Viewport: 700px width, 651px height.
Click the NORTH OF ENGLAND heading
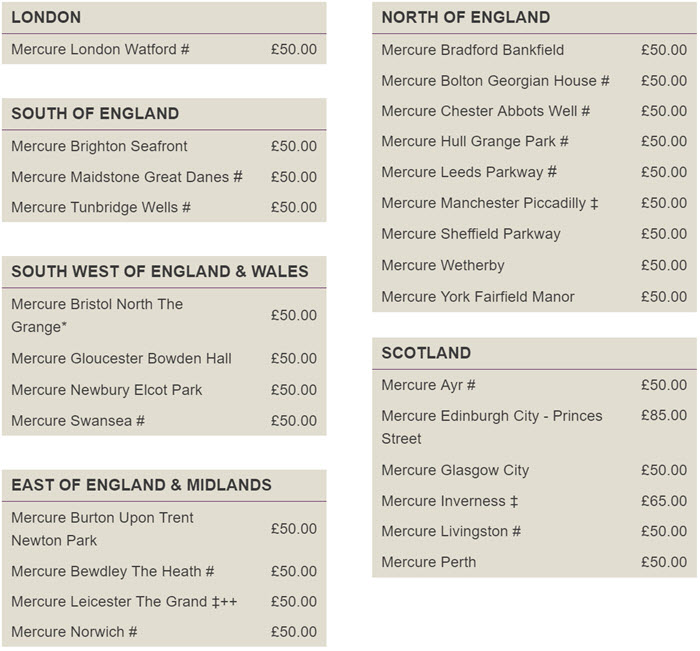(466, 17)
